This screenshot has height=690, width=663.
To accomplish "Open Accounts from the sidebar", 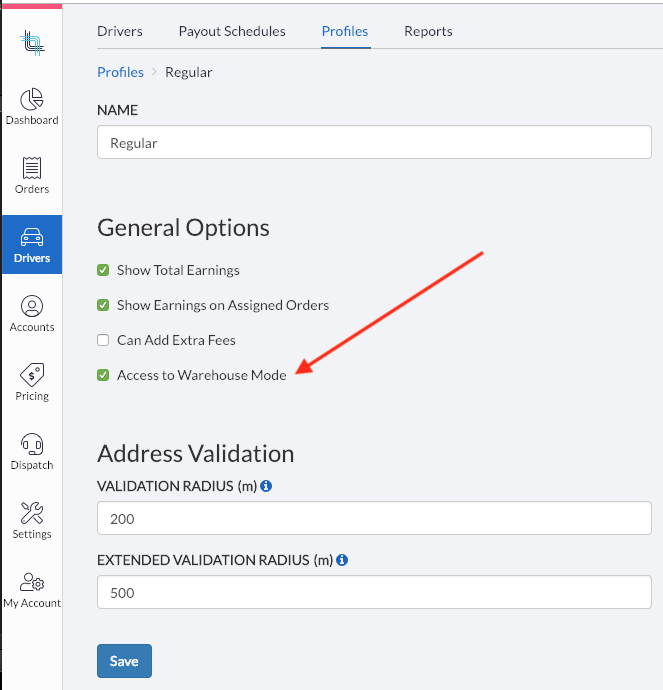I will (32, 313).
